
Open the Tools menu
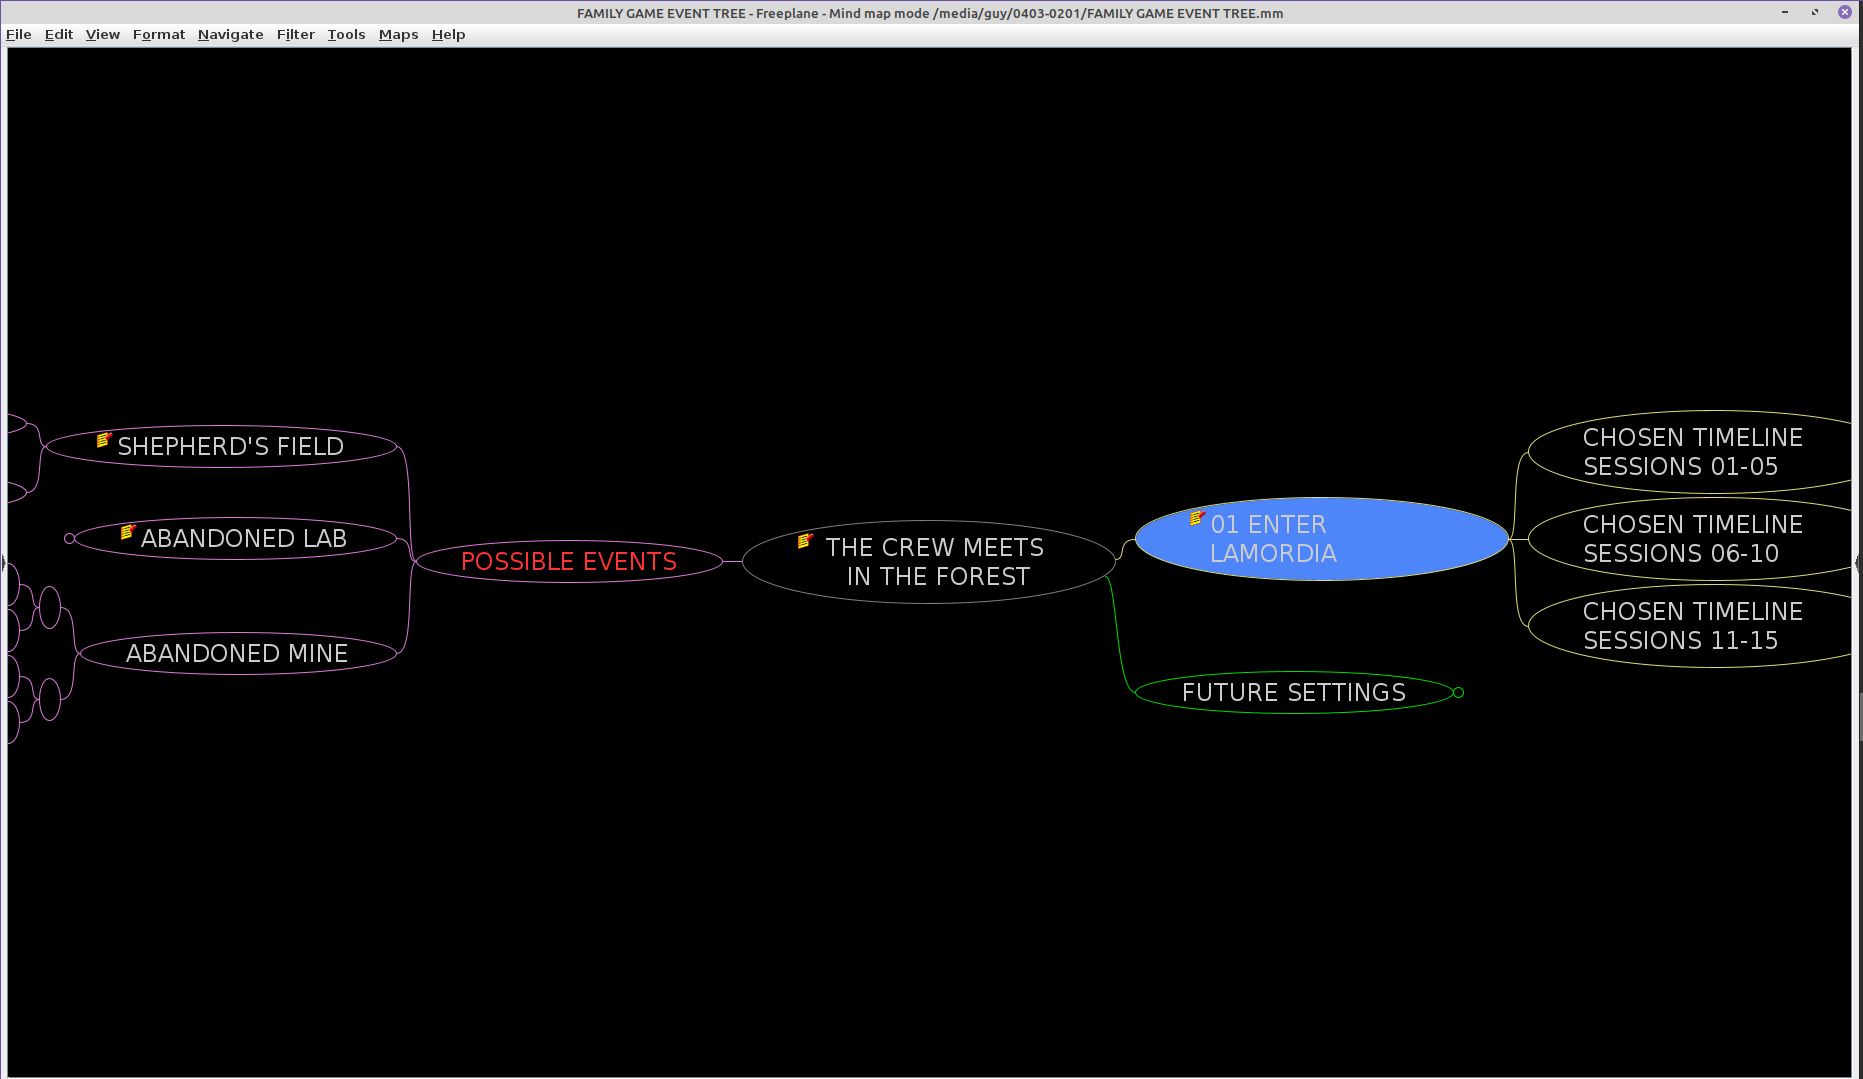346,34
